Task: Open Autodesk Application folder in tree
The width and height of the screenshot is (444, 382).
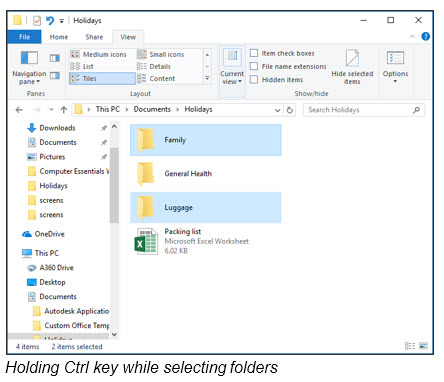Action: point(71,311)
